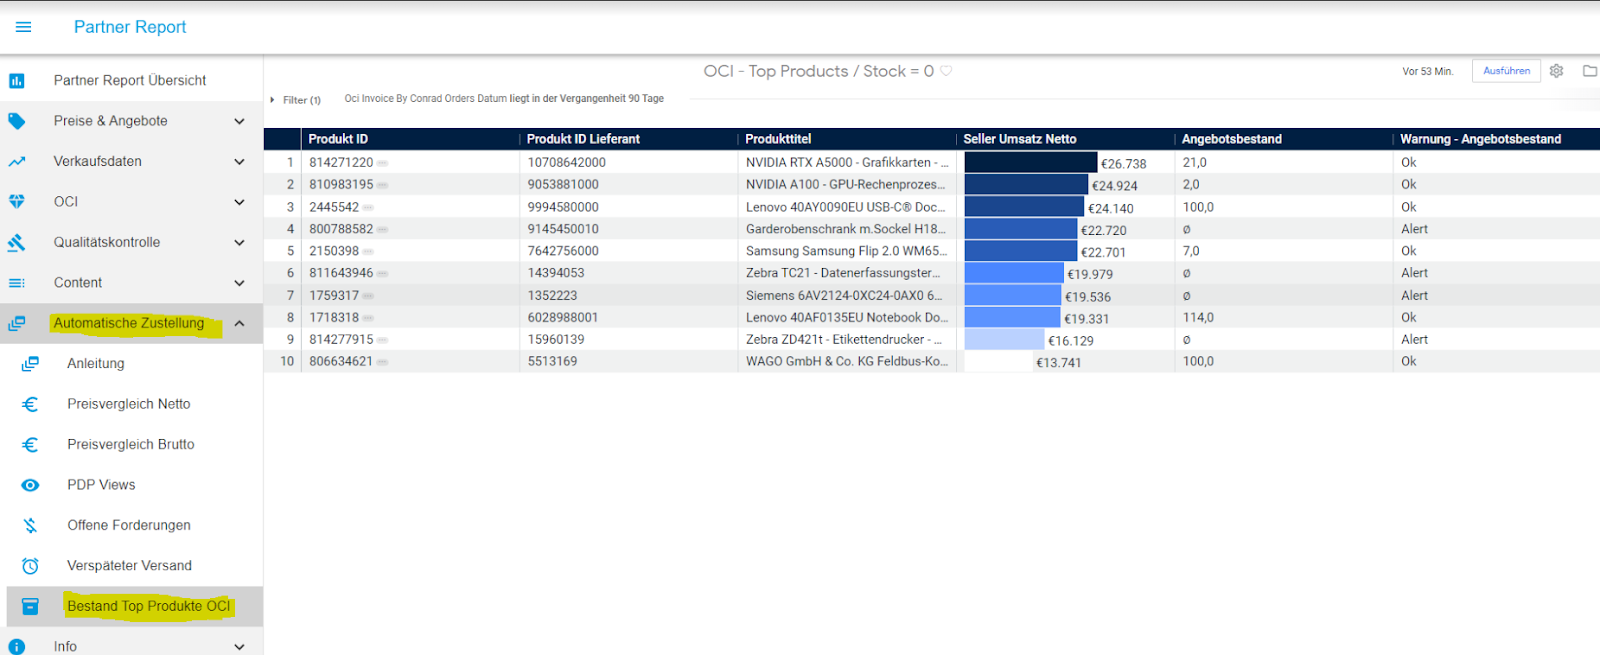Click the OCI diamond icon
Image resolution: width=1600 pixels, height=655 pixels.
pyautogui.click(x=17, y=201)
